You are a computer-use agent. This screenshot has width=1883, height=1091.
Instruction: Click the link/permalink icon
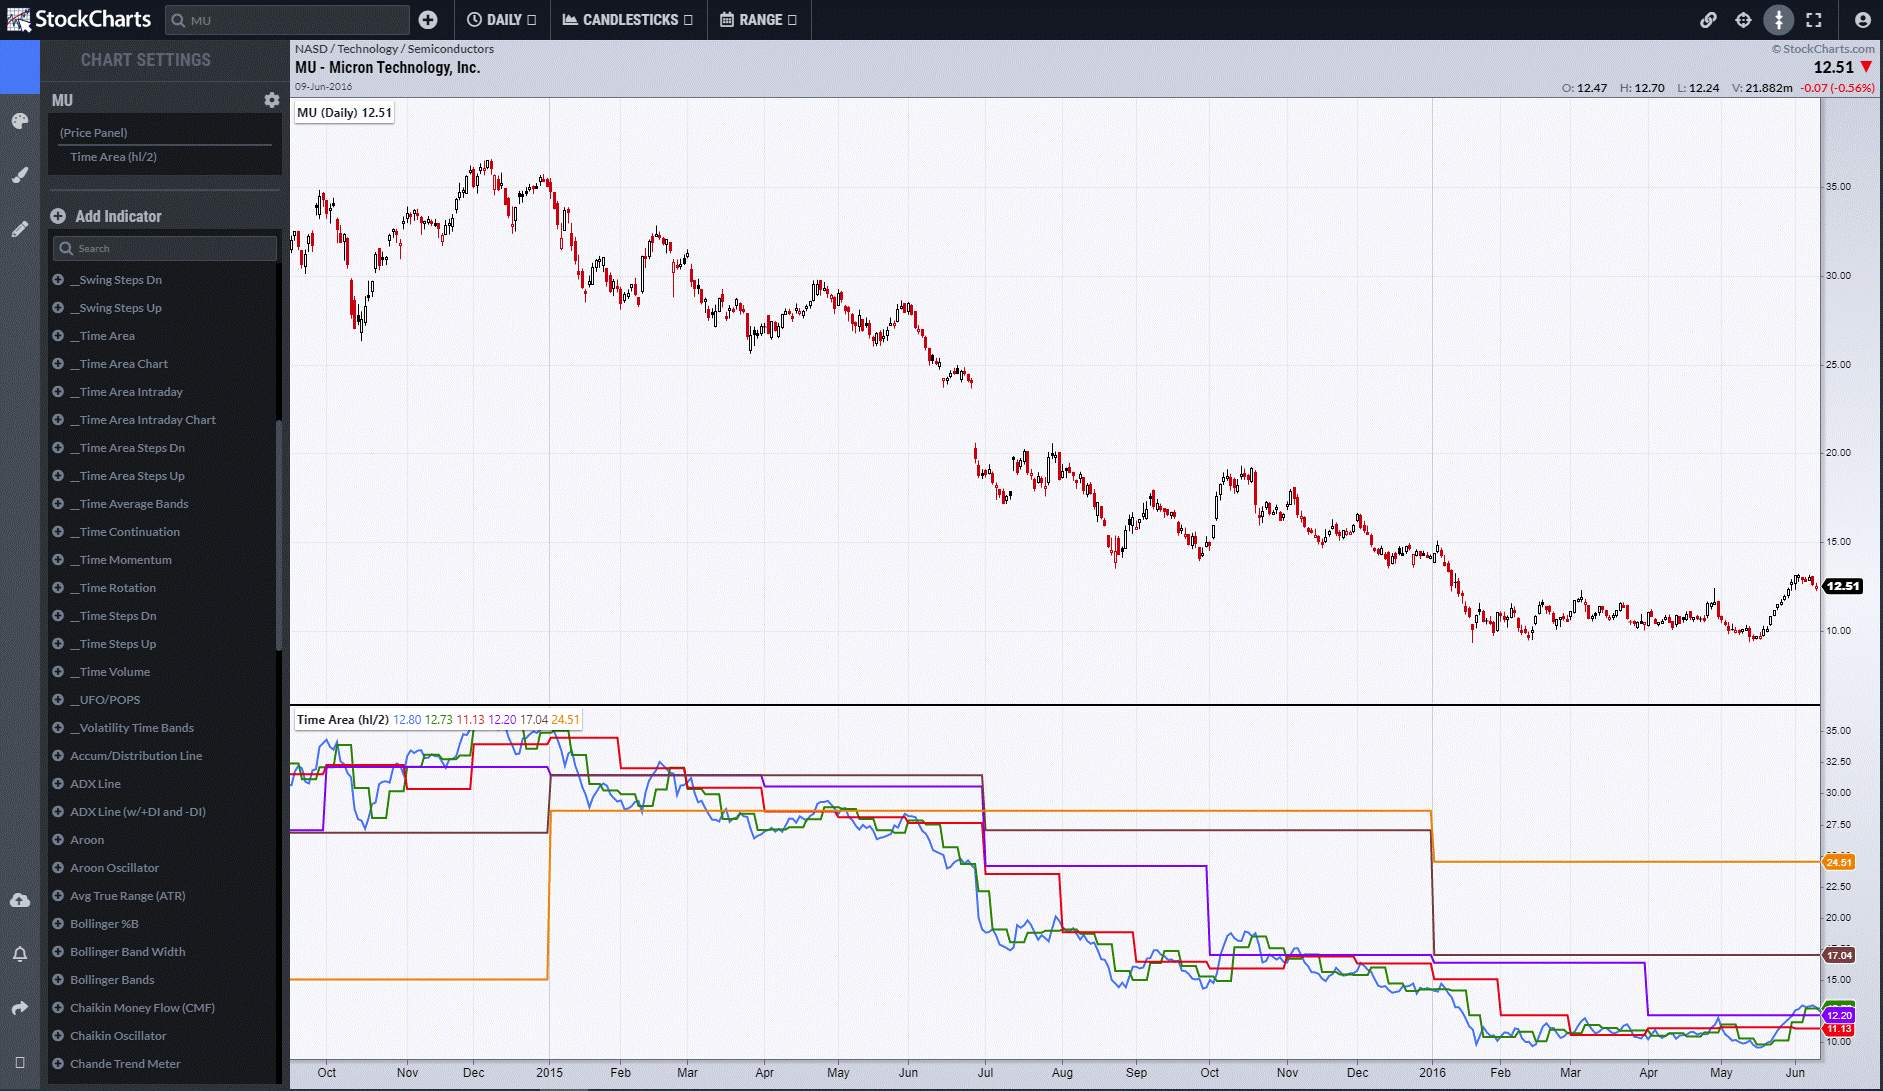point(1709,20)
